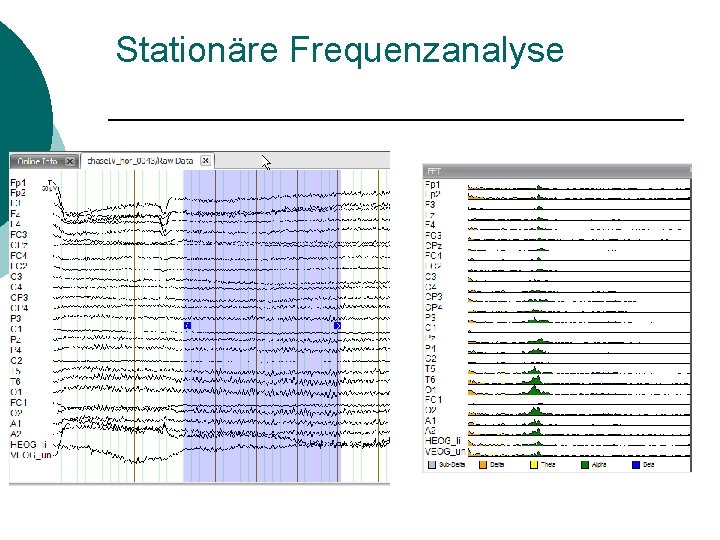Screen dimensions: 720x540
Task: Close the Raw Data tab
Action: (x=206, y=161)
